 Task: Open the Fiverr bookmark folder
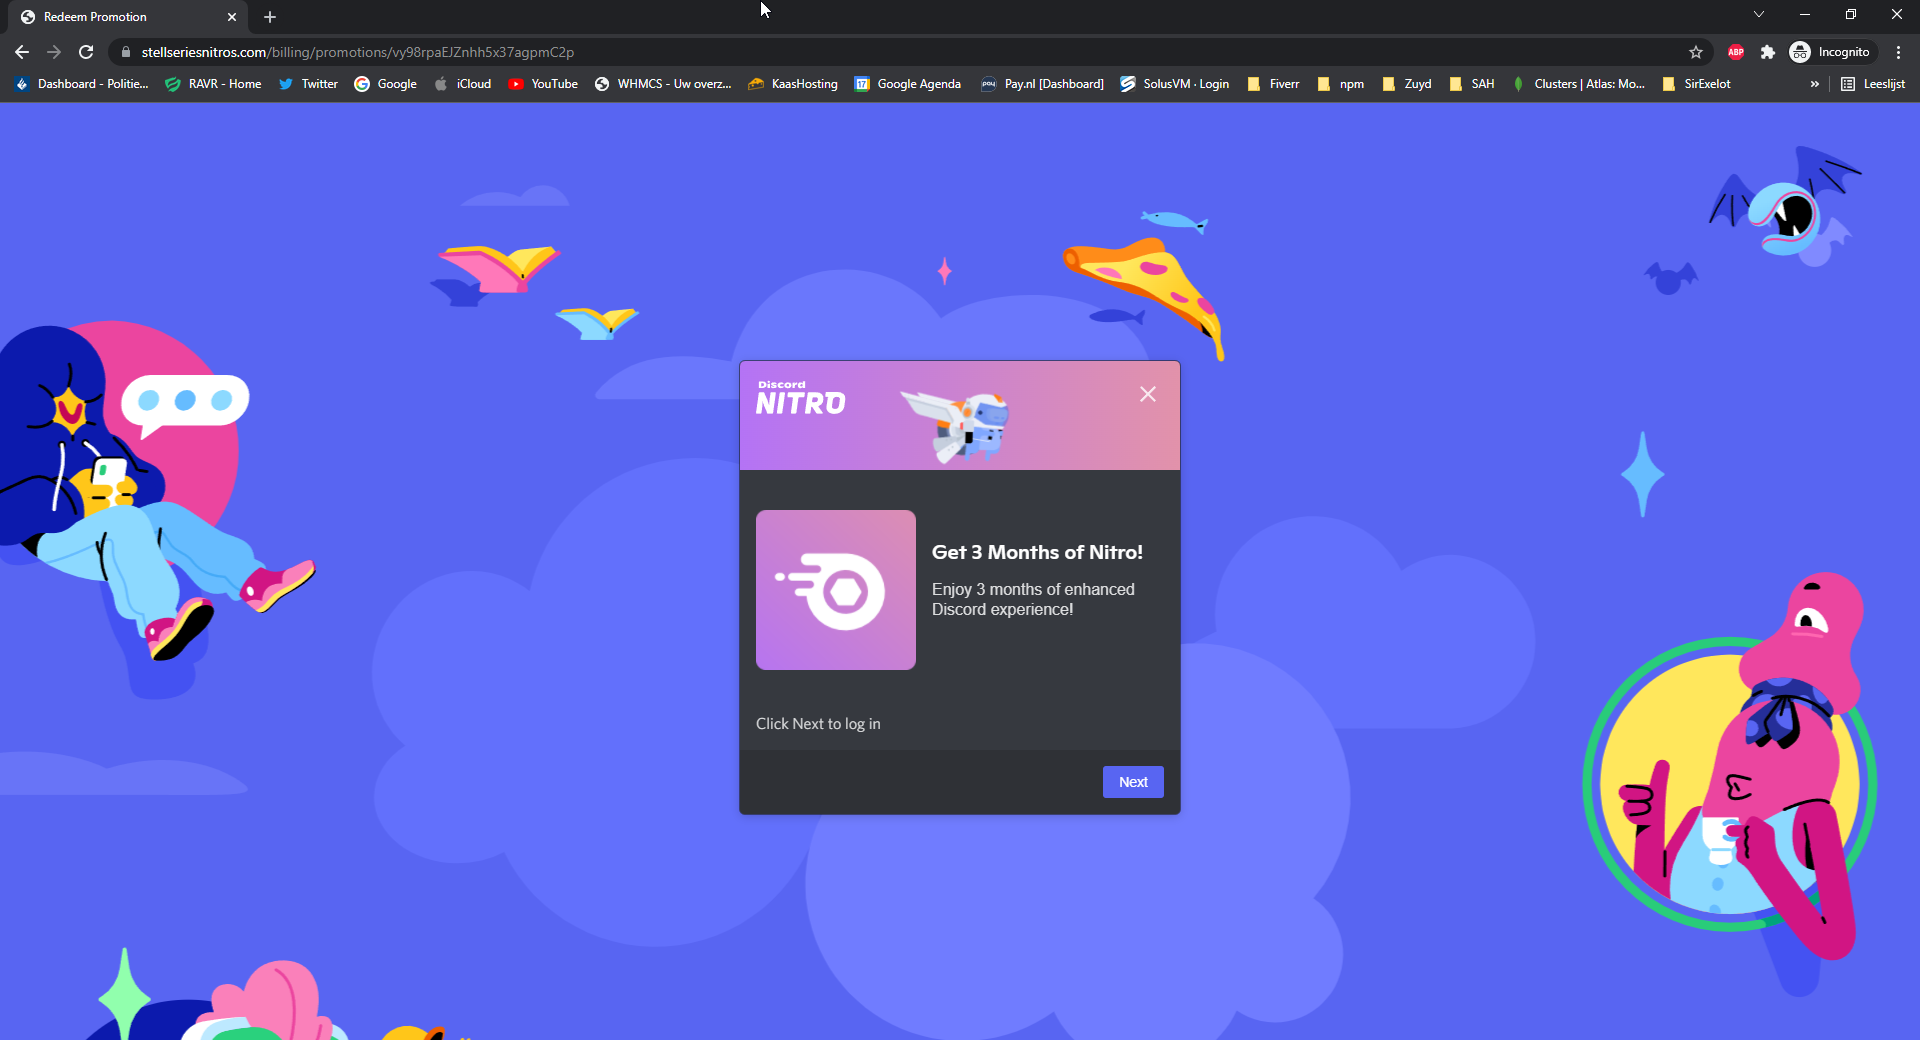tap(1273, 84)
